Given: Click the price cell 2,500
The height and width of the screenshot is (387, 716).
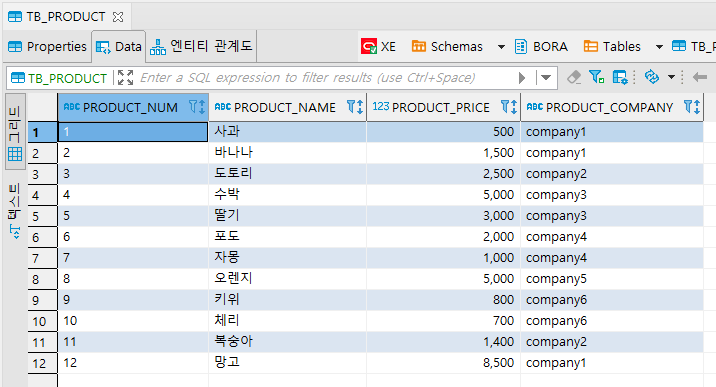Looking at the screenshot, I should pyautogui.click(x=443, y=174).
